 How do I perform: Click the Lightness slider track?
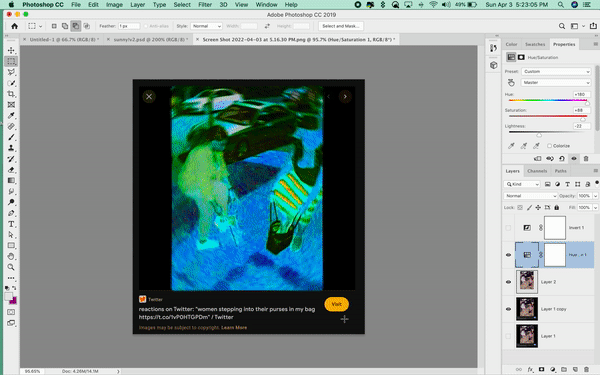pos(548,132)
